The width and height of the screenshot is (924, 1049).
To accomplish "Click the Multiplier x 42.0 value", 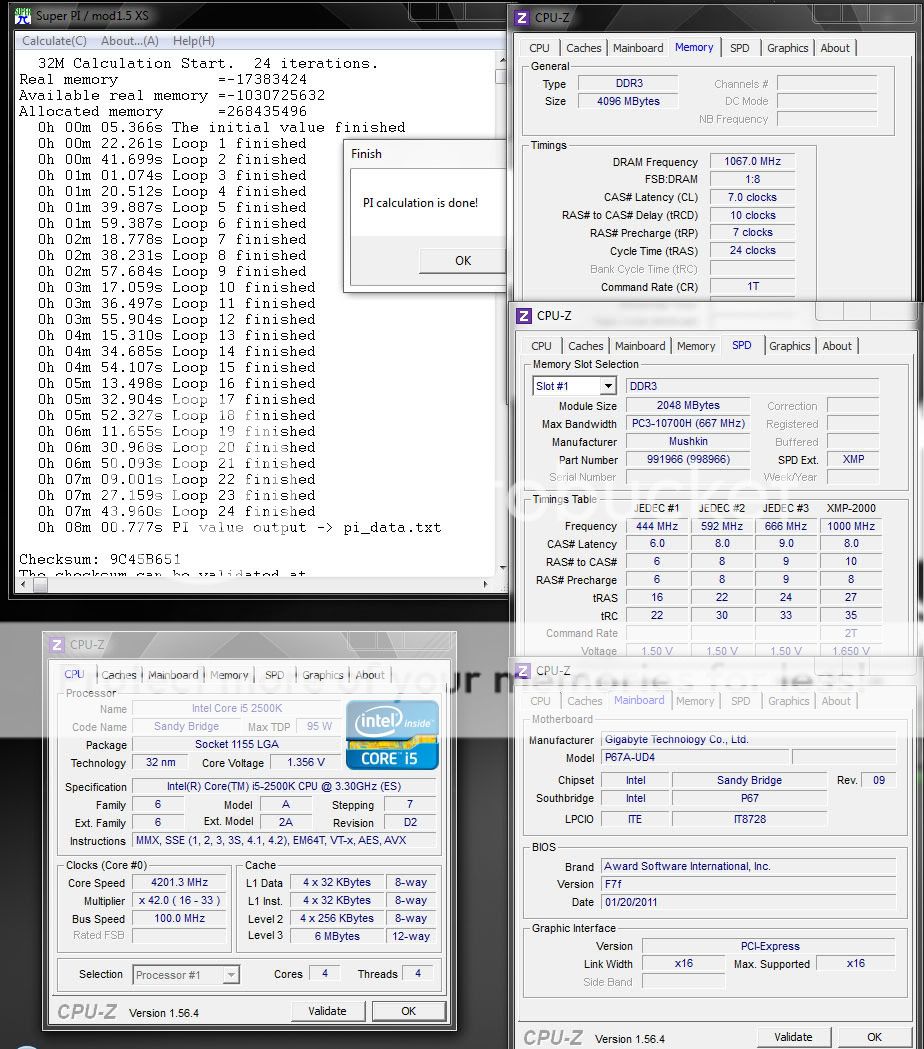I will pyautogui.click(x=179, y=900).
